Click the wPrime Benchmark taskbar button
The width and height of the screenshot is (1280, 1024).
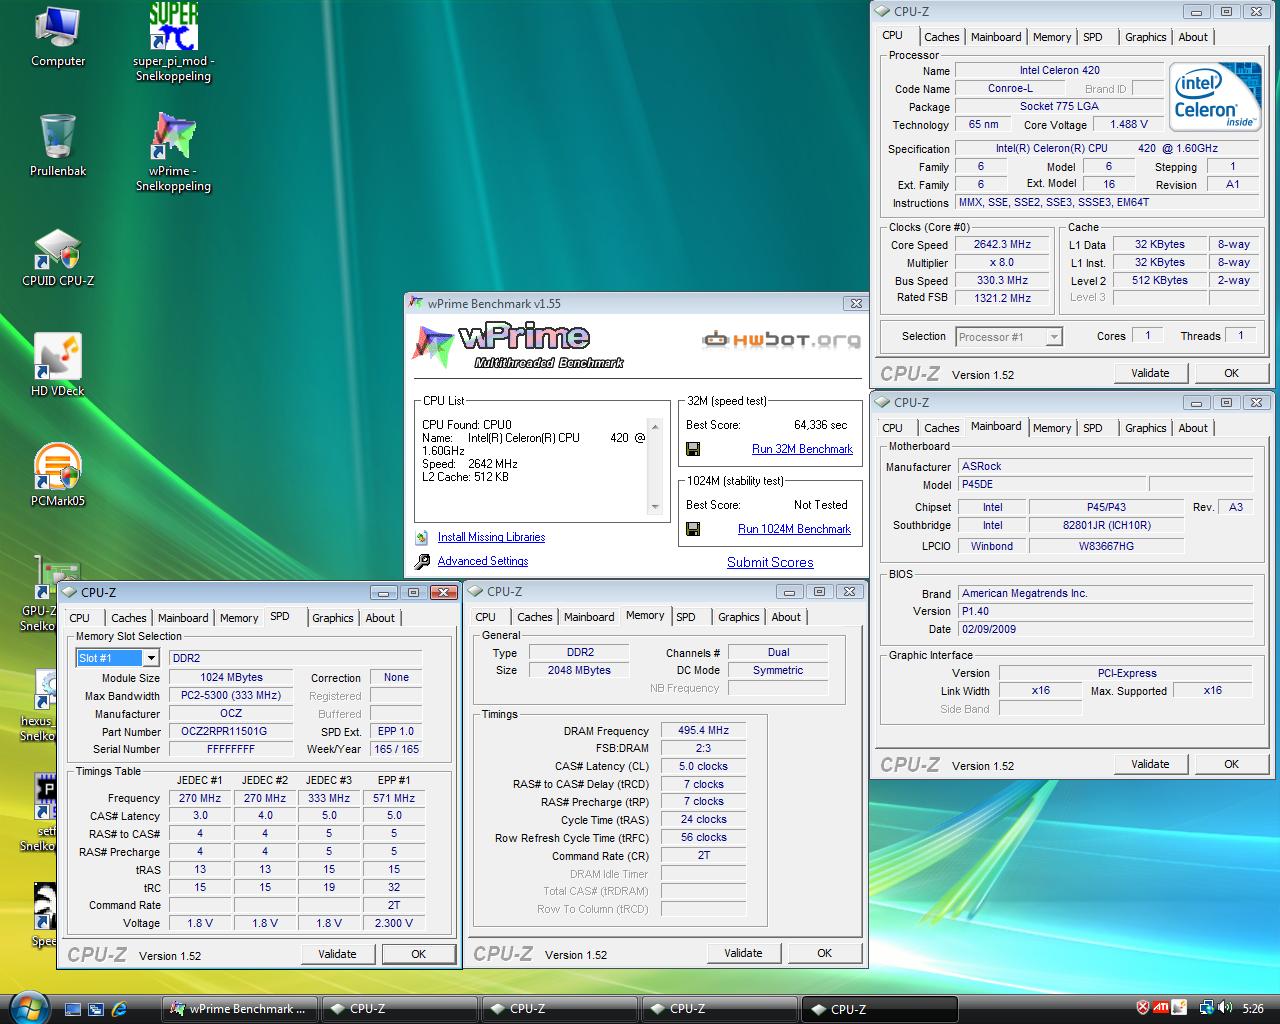239,1009
